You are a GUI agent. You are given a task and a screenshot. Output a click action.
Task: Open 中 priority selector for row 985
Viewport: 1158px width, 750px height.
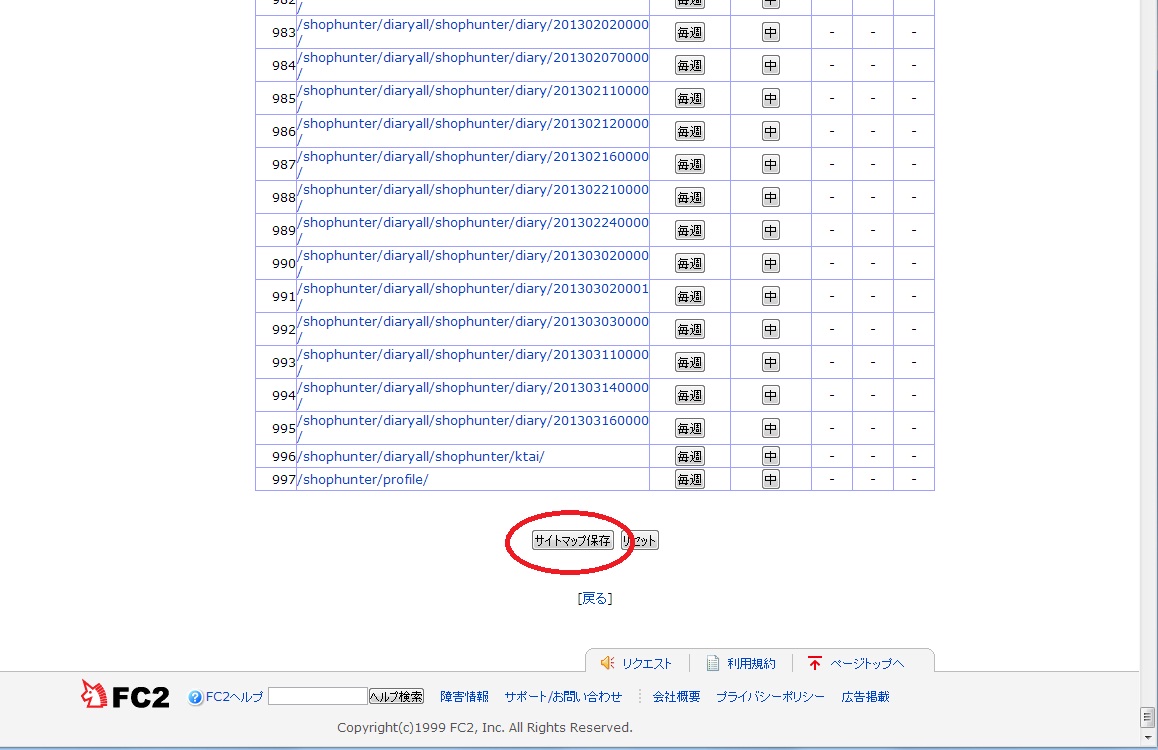pyautogui.click(x=770, y=98)
